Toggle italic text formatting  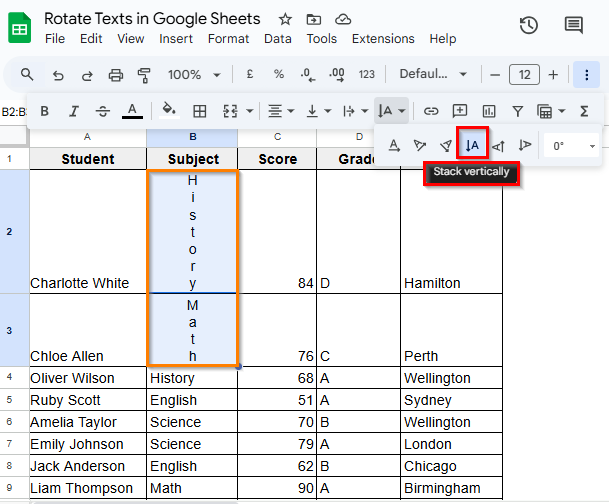(x=73, y=111)
